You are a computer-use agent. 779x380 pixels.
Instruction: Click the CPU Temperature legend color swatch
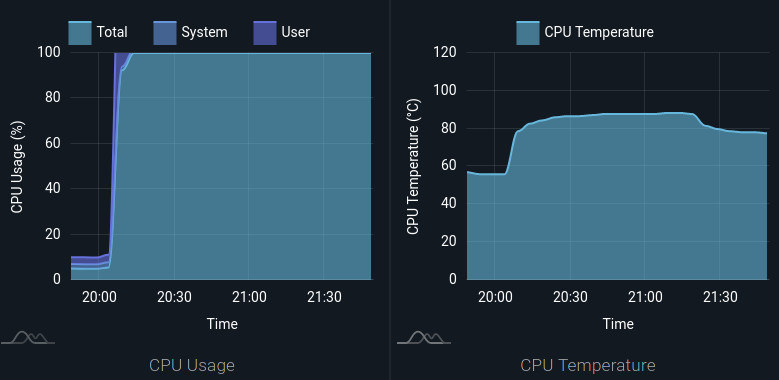[528, 33]
